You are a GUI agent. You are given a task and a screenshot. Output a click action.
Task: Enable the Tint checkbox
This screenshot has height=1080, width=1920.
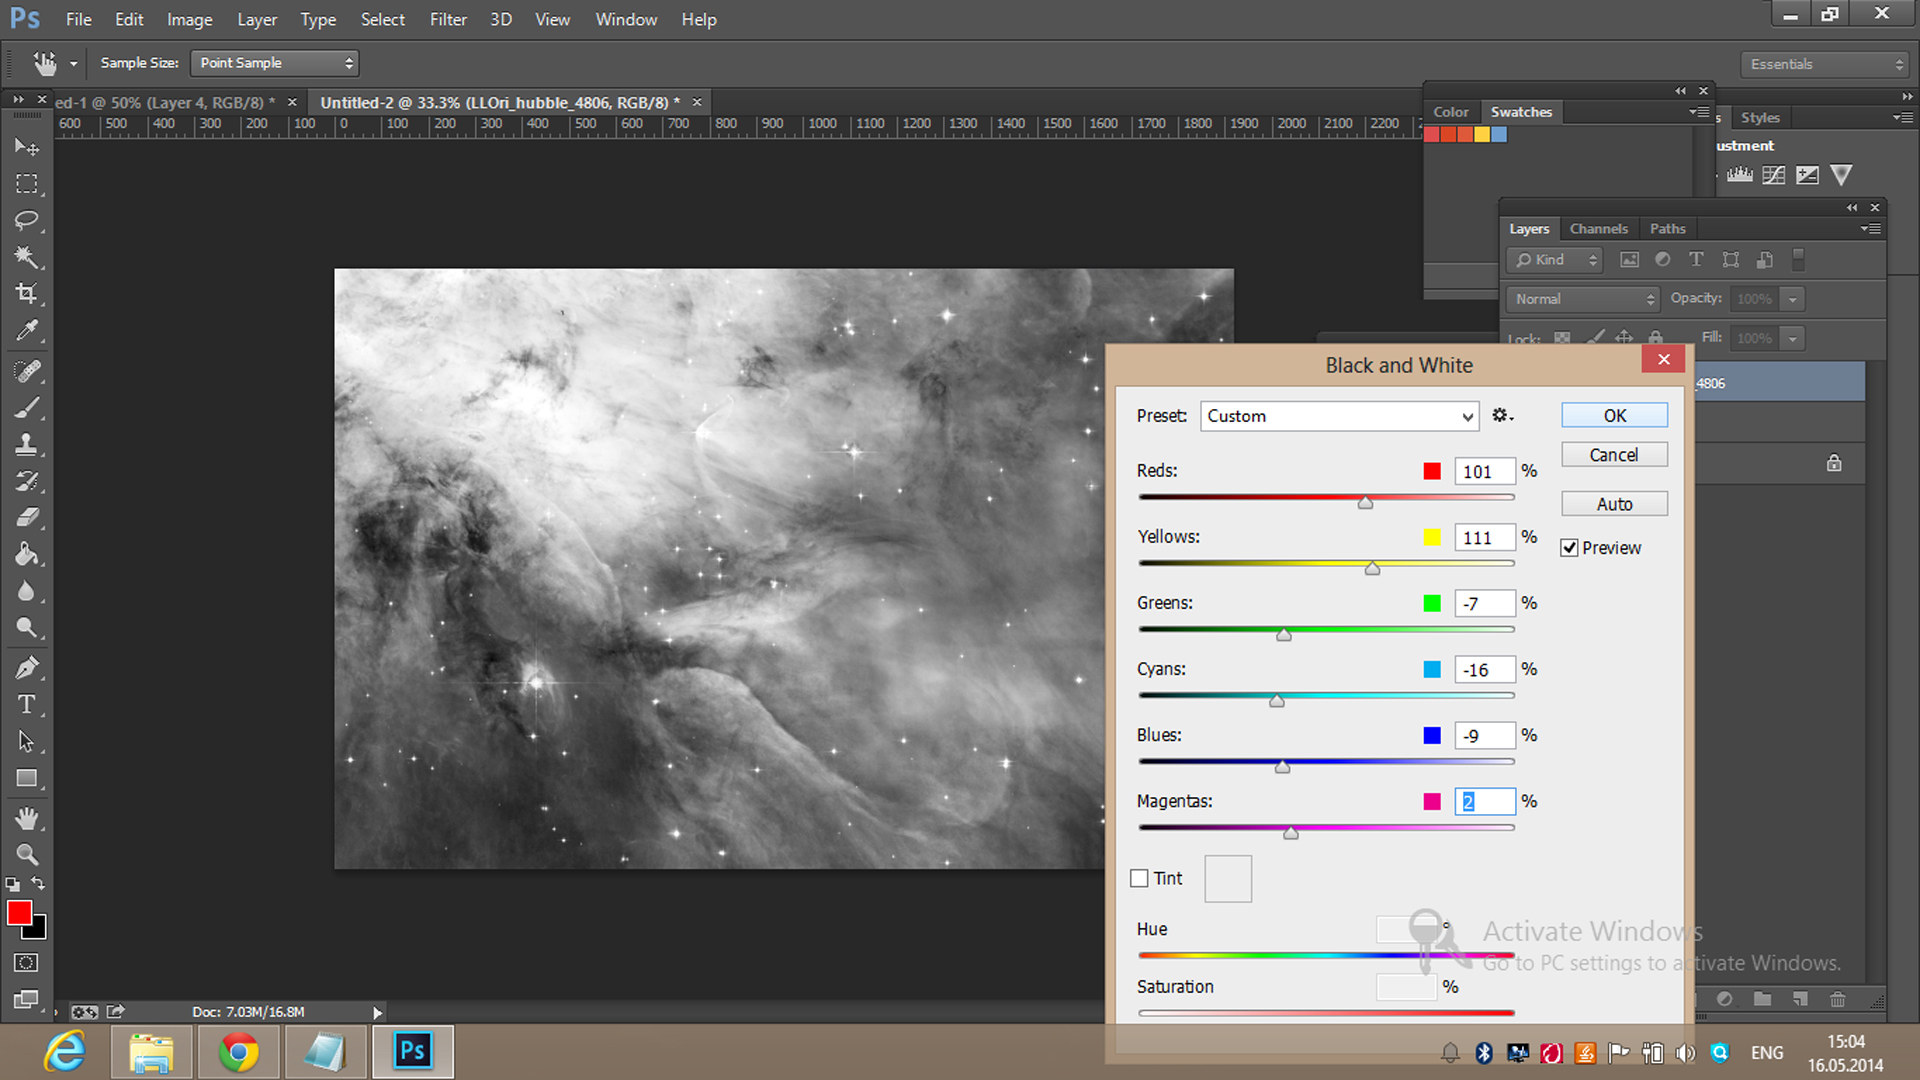(x=1139, y=878)
